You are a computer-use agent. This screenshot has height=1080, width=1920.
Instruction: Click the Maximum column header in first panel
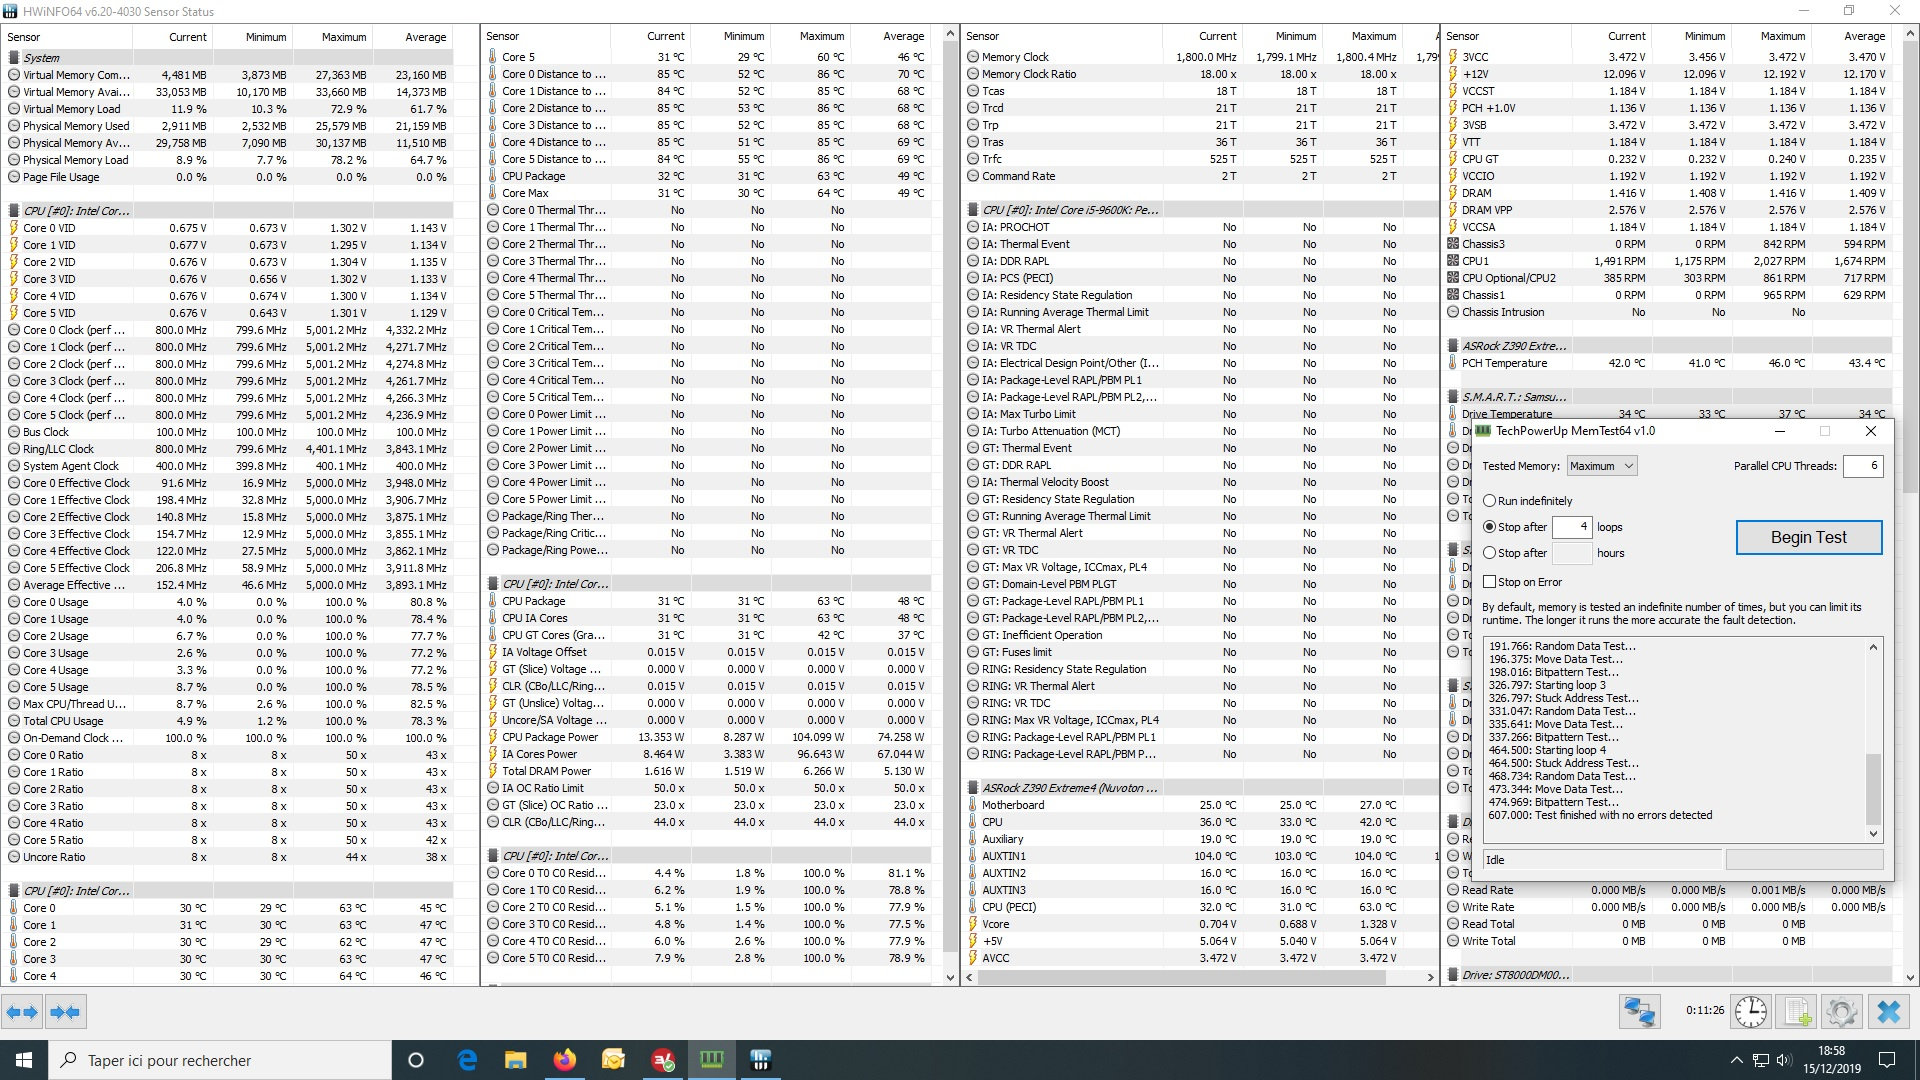[x=343, y=37]
